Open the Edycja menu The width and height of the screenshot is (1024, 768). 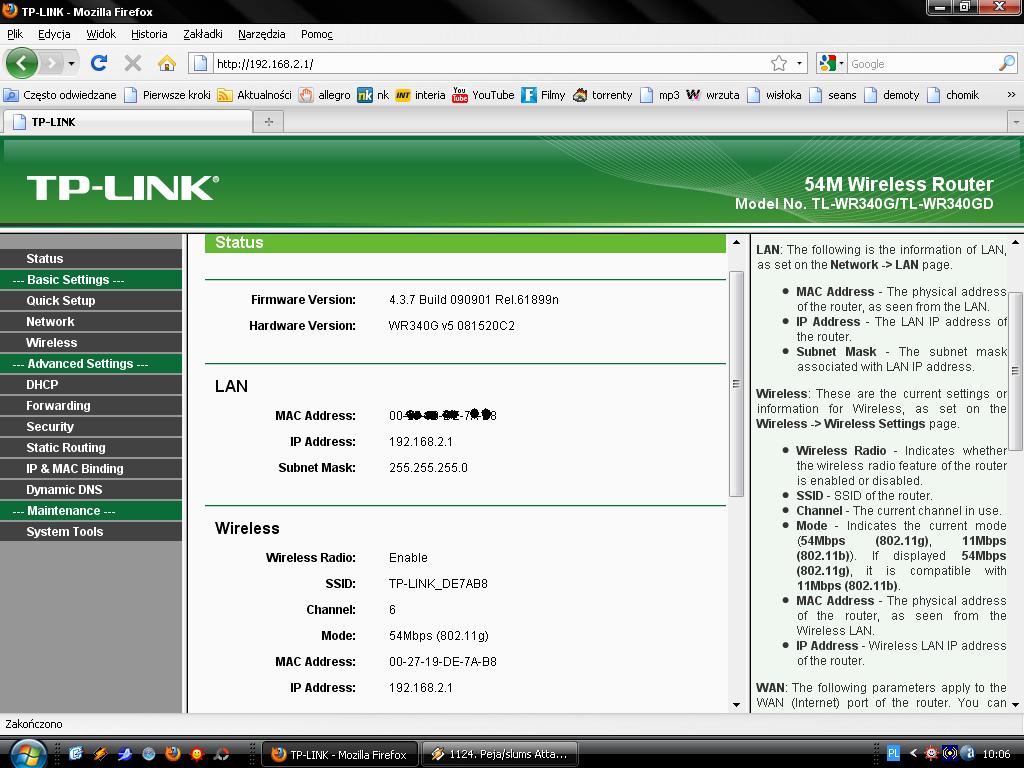54,34
